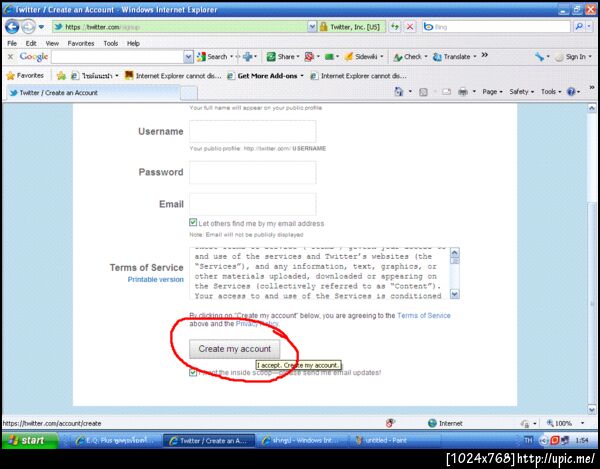Click the Feeds icon in command bar
Screen dimensions: 600x469
pos(423,92)
